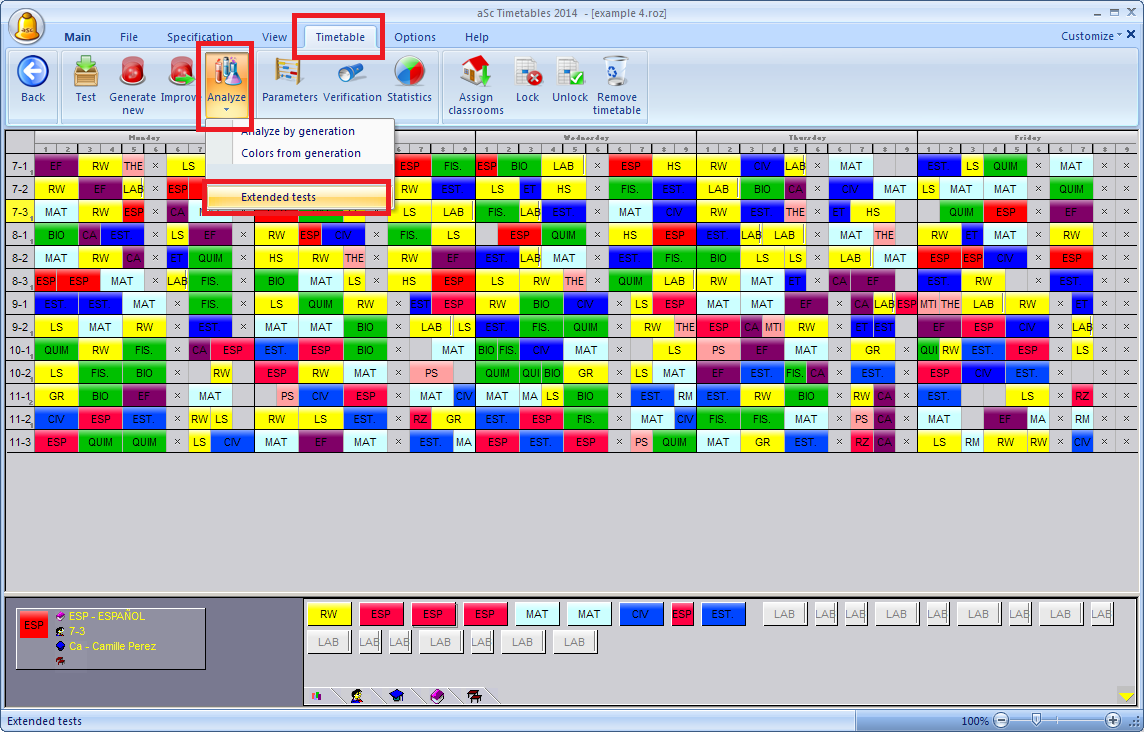
Task: Click yellow triangle expander in card panel
Action: pos(1126,696)
